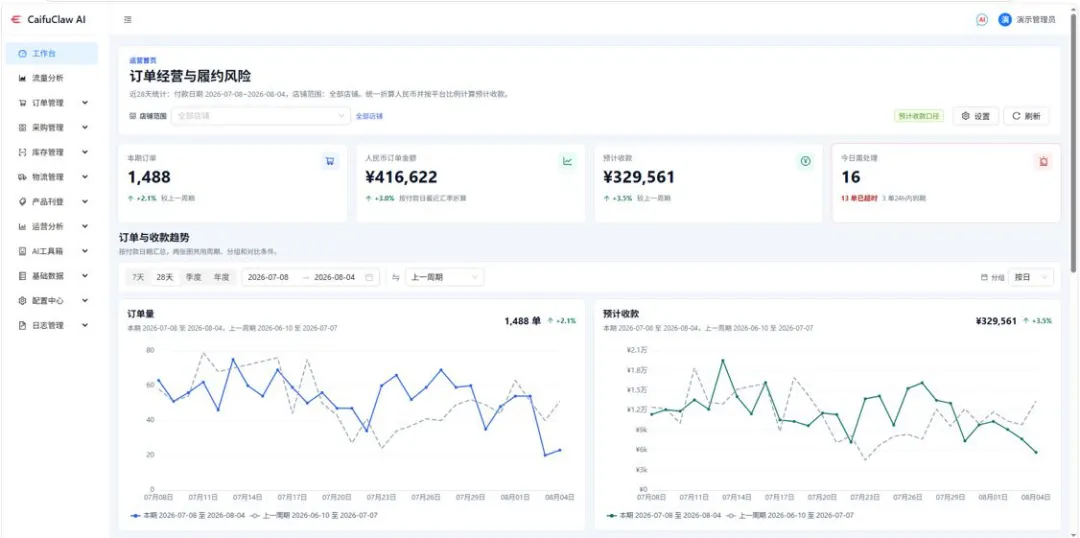Screen dimensions: 1080x538
Task: Open the 按日 grouping dropdown
Action: (1030, 277)
